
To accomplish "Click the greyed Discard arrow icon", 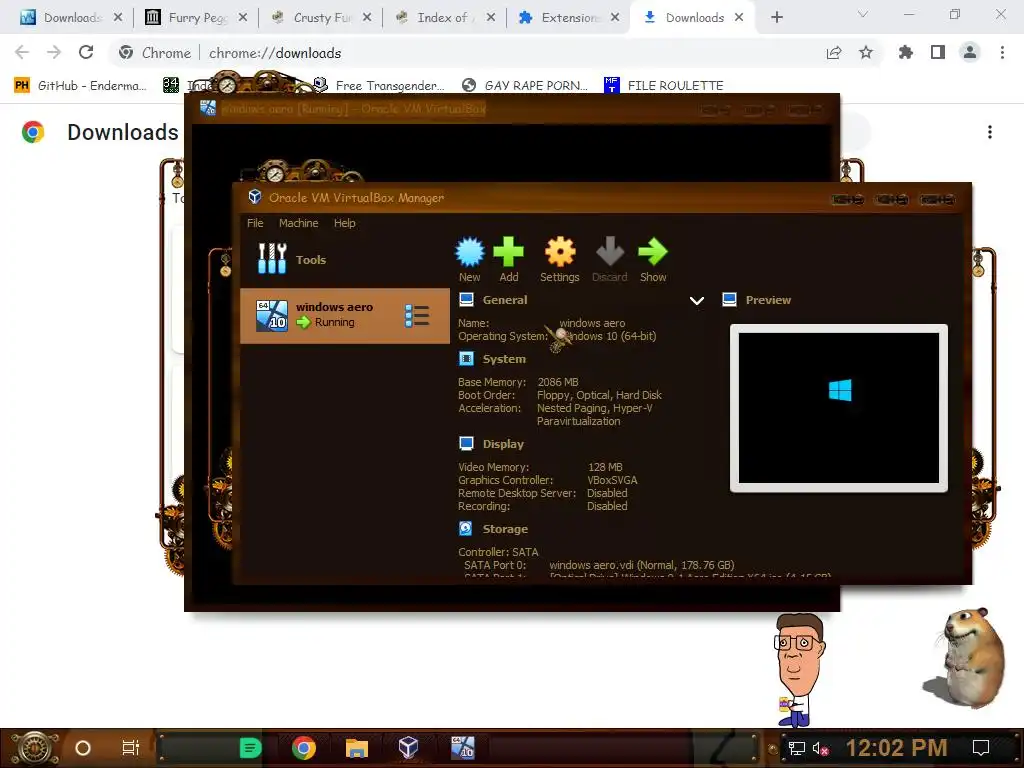I will (610, 252).
